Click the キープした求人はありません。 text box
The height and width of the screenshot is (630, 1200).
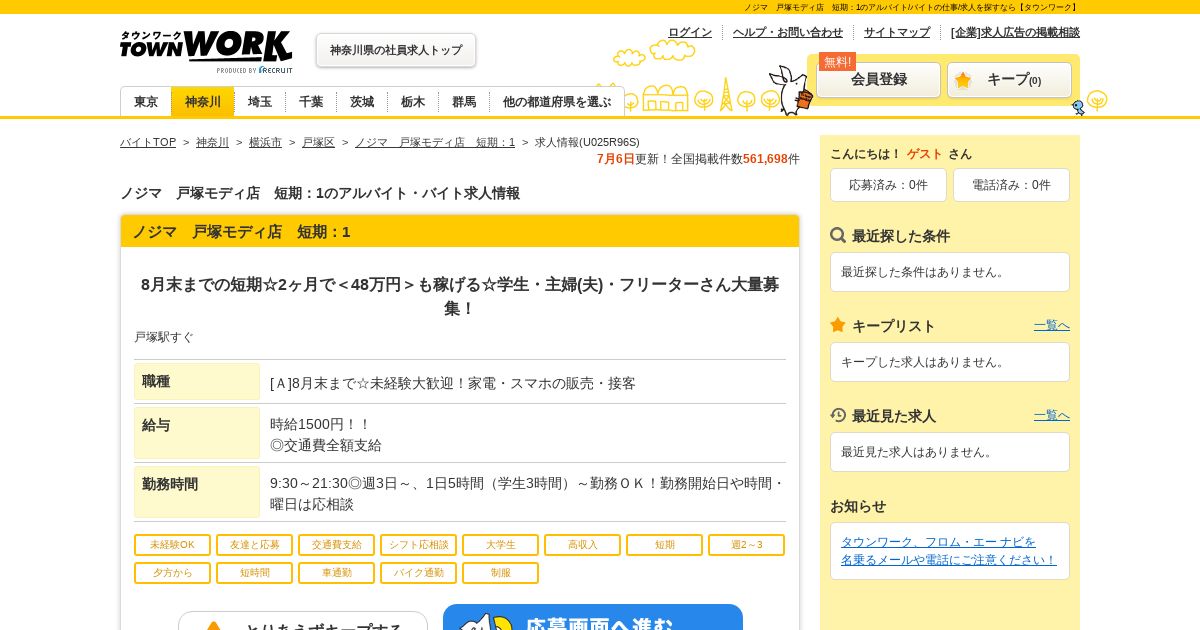click(950, 362)
